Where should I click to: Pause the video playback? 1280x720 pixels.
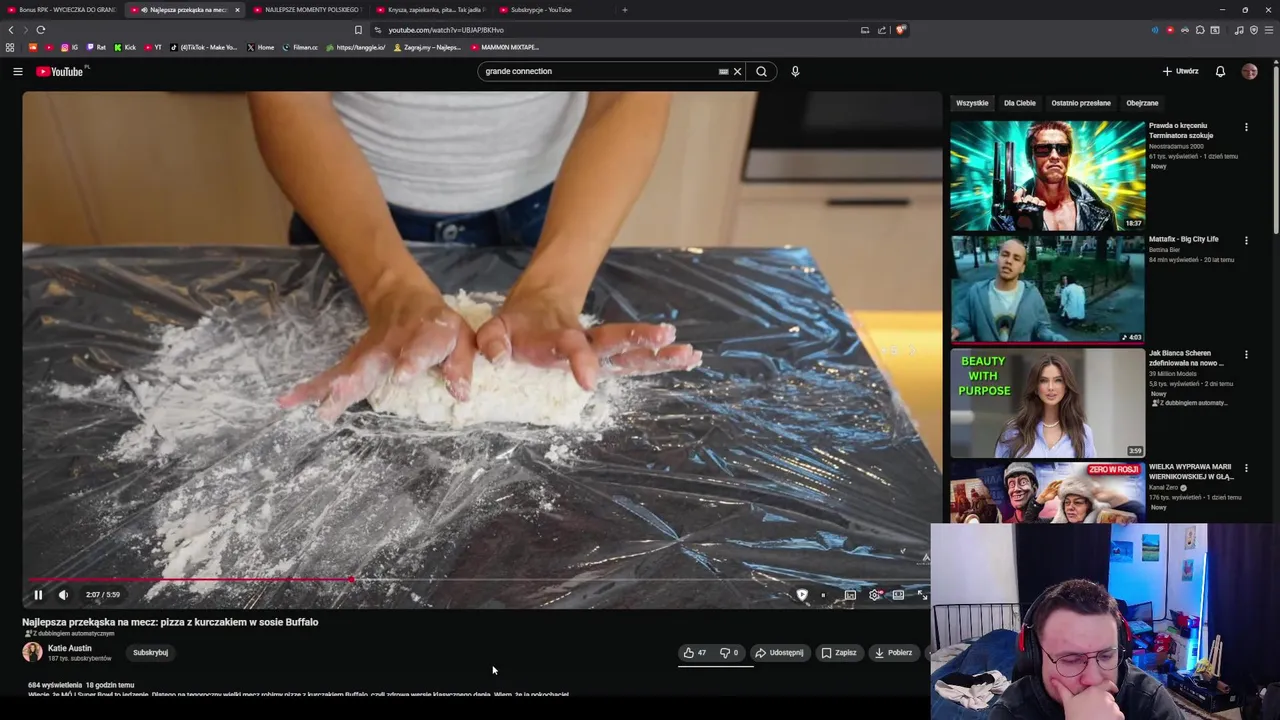click(38, 595)
